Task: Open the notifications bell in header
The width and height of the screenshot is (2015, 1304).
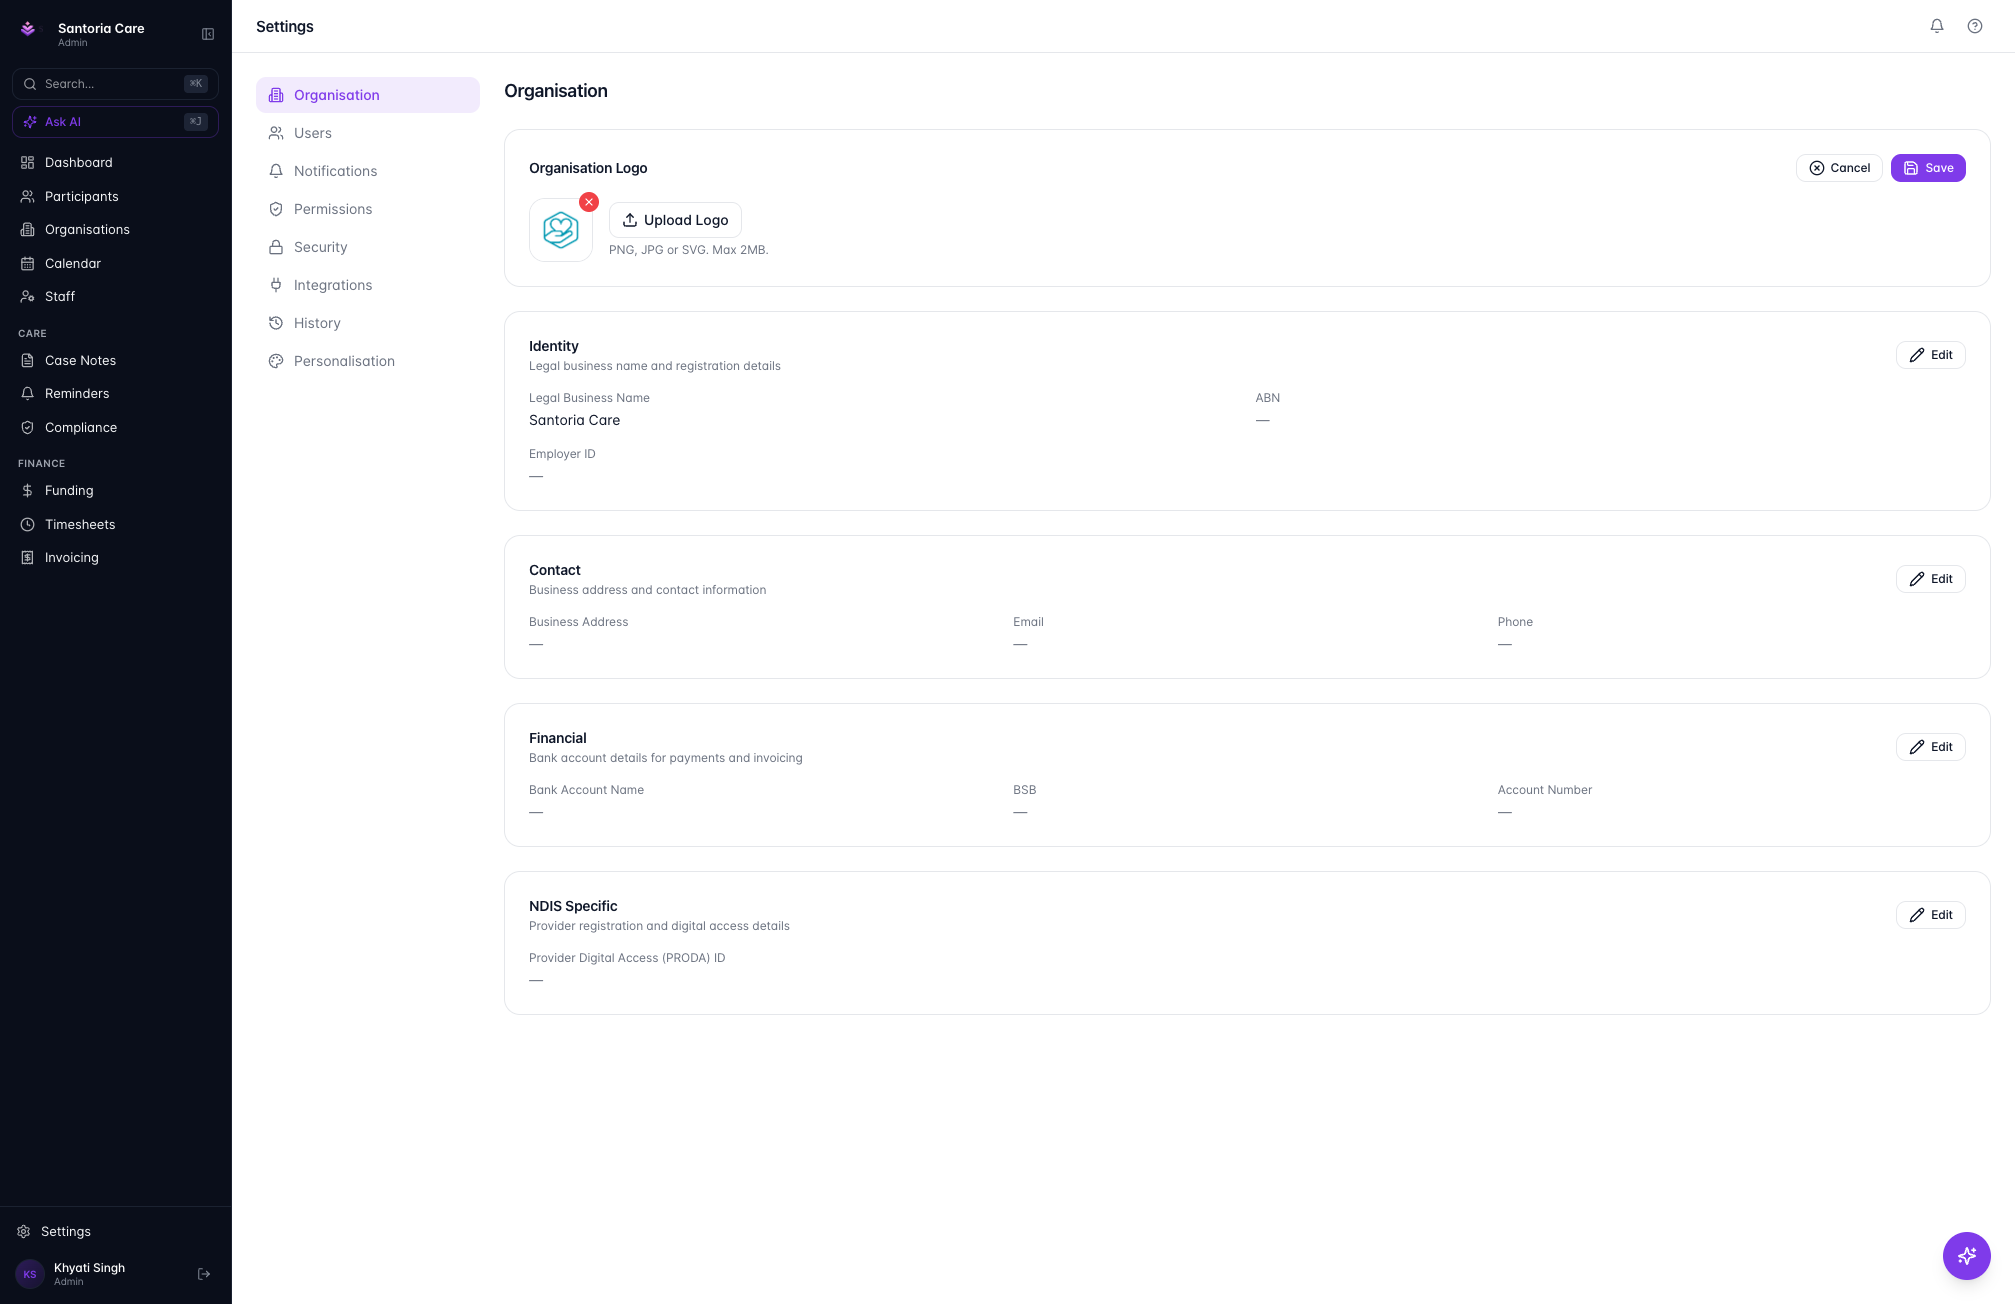Action: [1937, 26]
